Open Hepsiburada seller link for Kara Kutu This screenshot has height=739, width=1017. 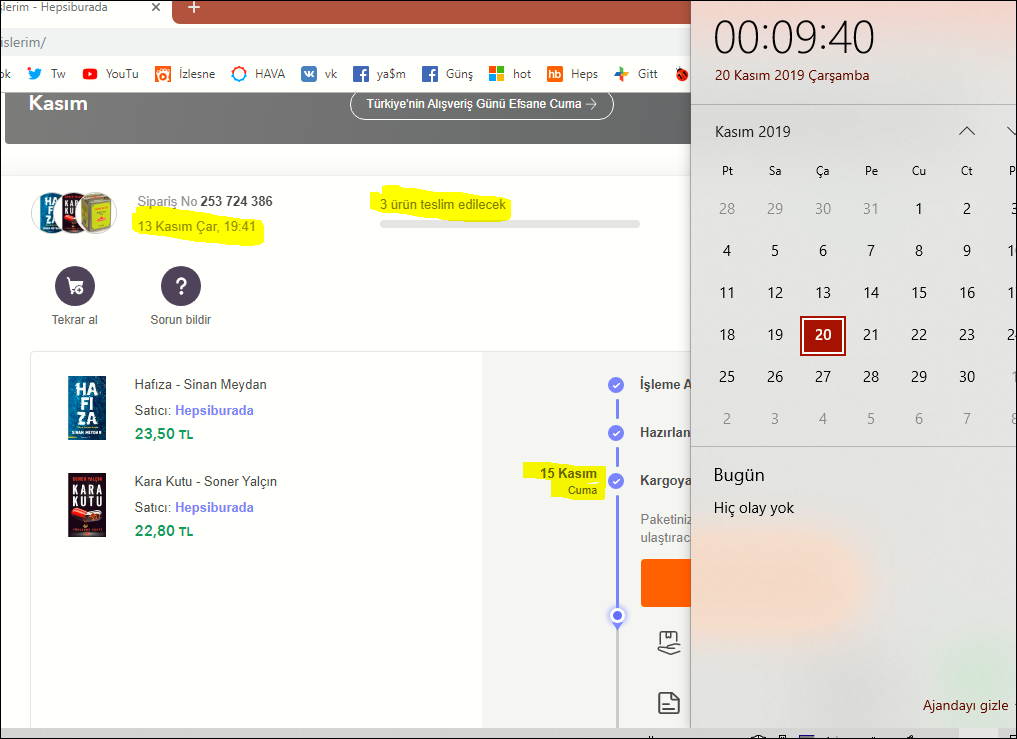tap(214, 507)
